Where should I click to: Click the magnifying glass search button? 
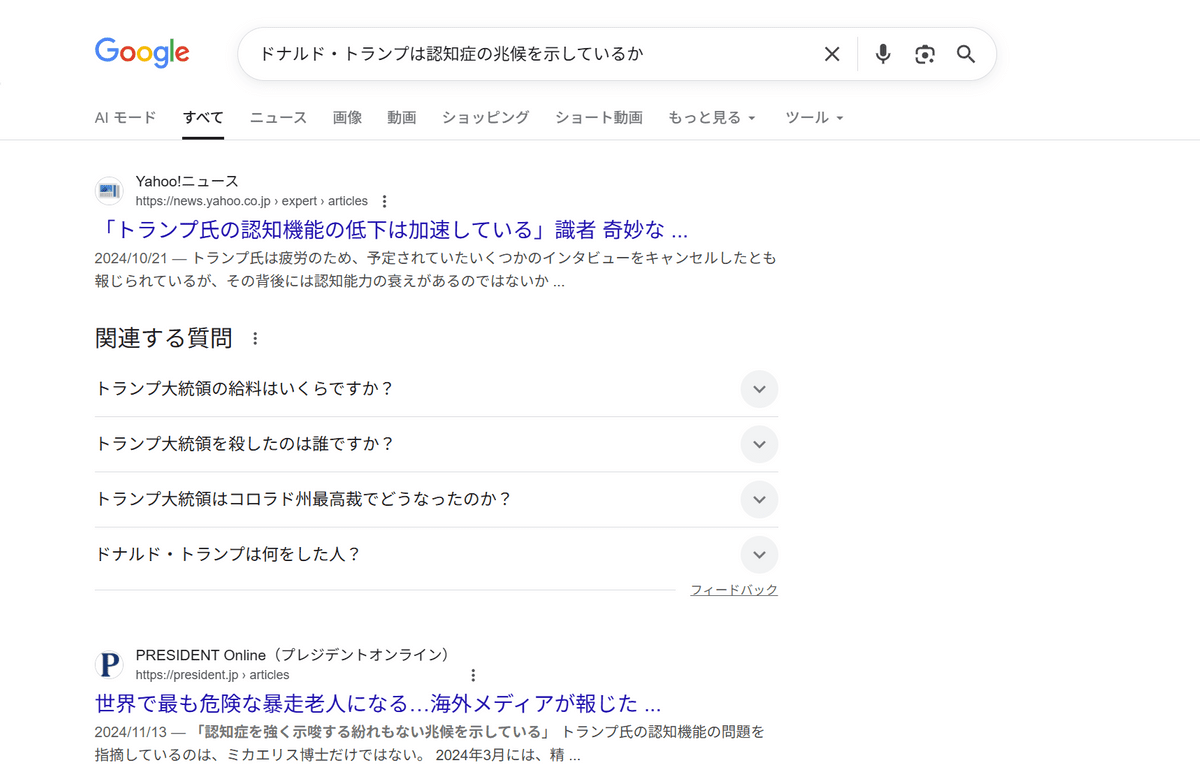965,54
